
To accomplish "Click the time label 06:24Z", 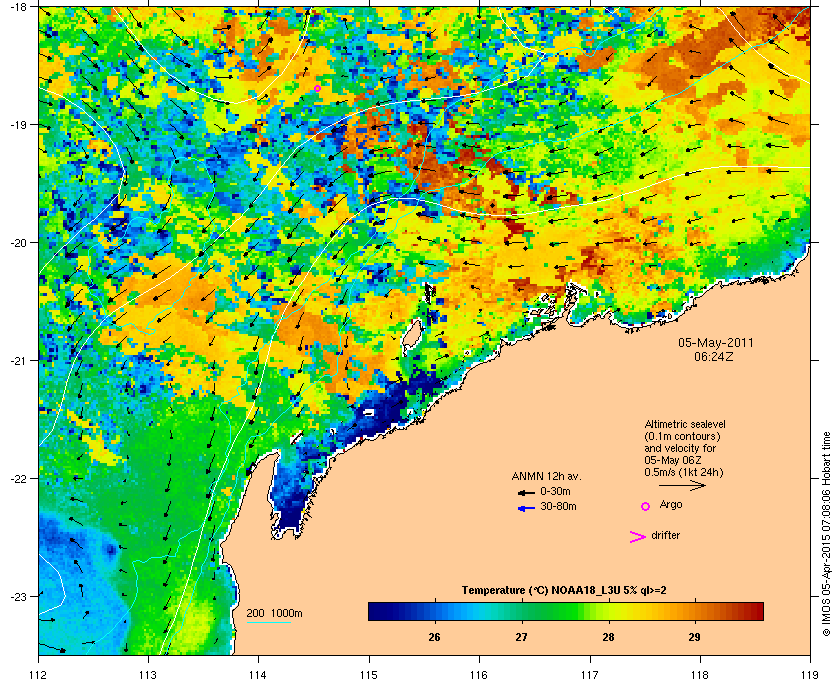I will click(x=714, y=356).
